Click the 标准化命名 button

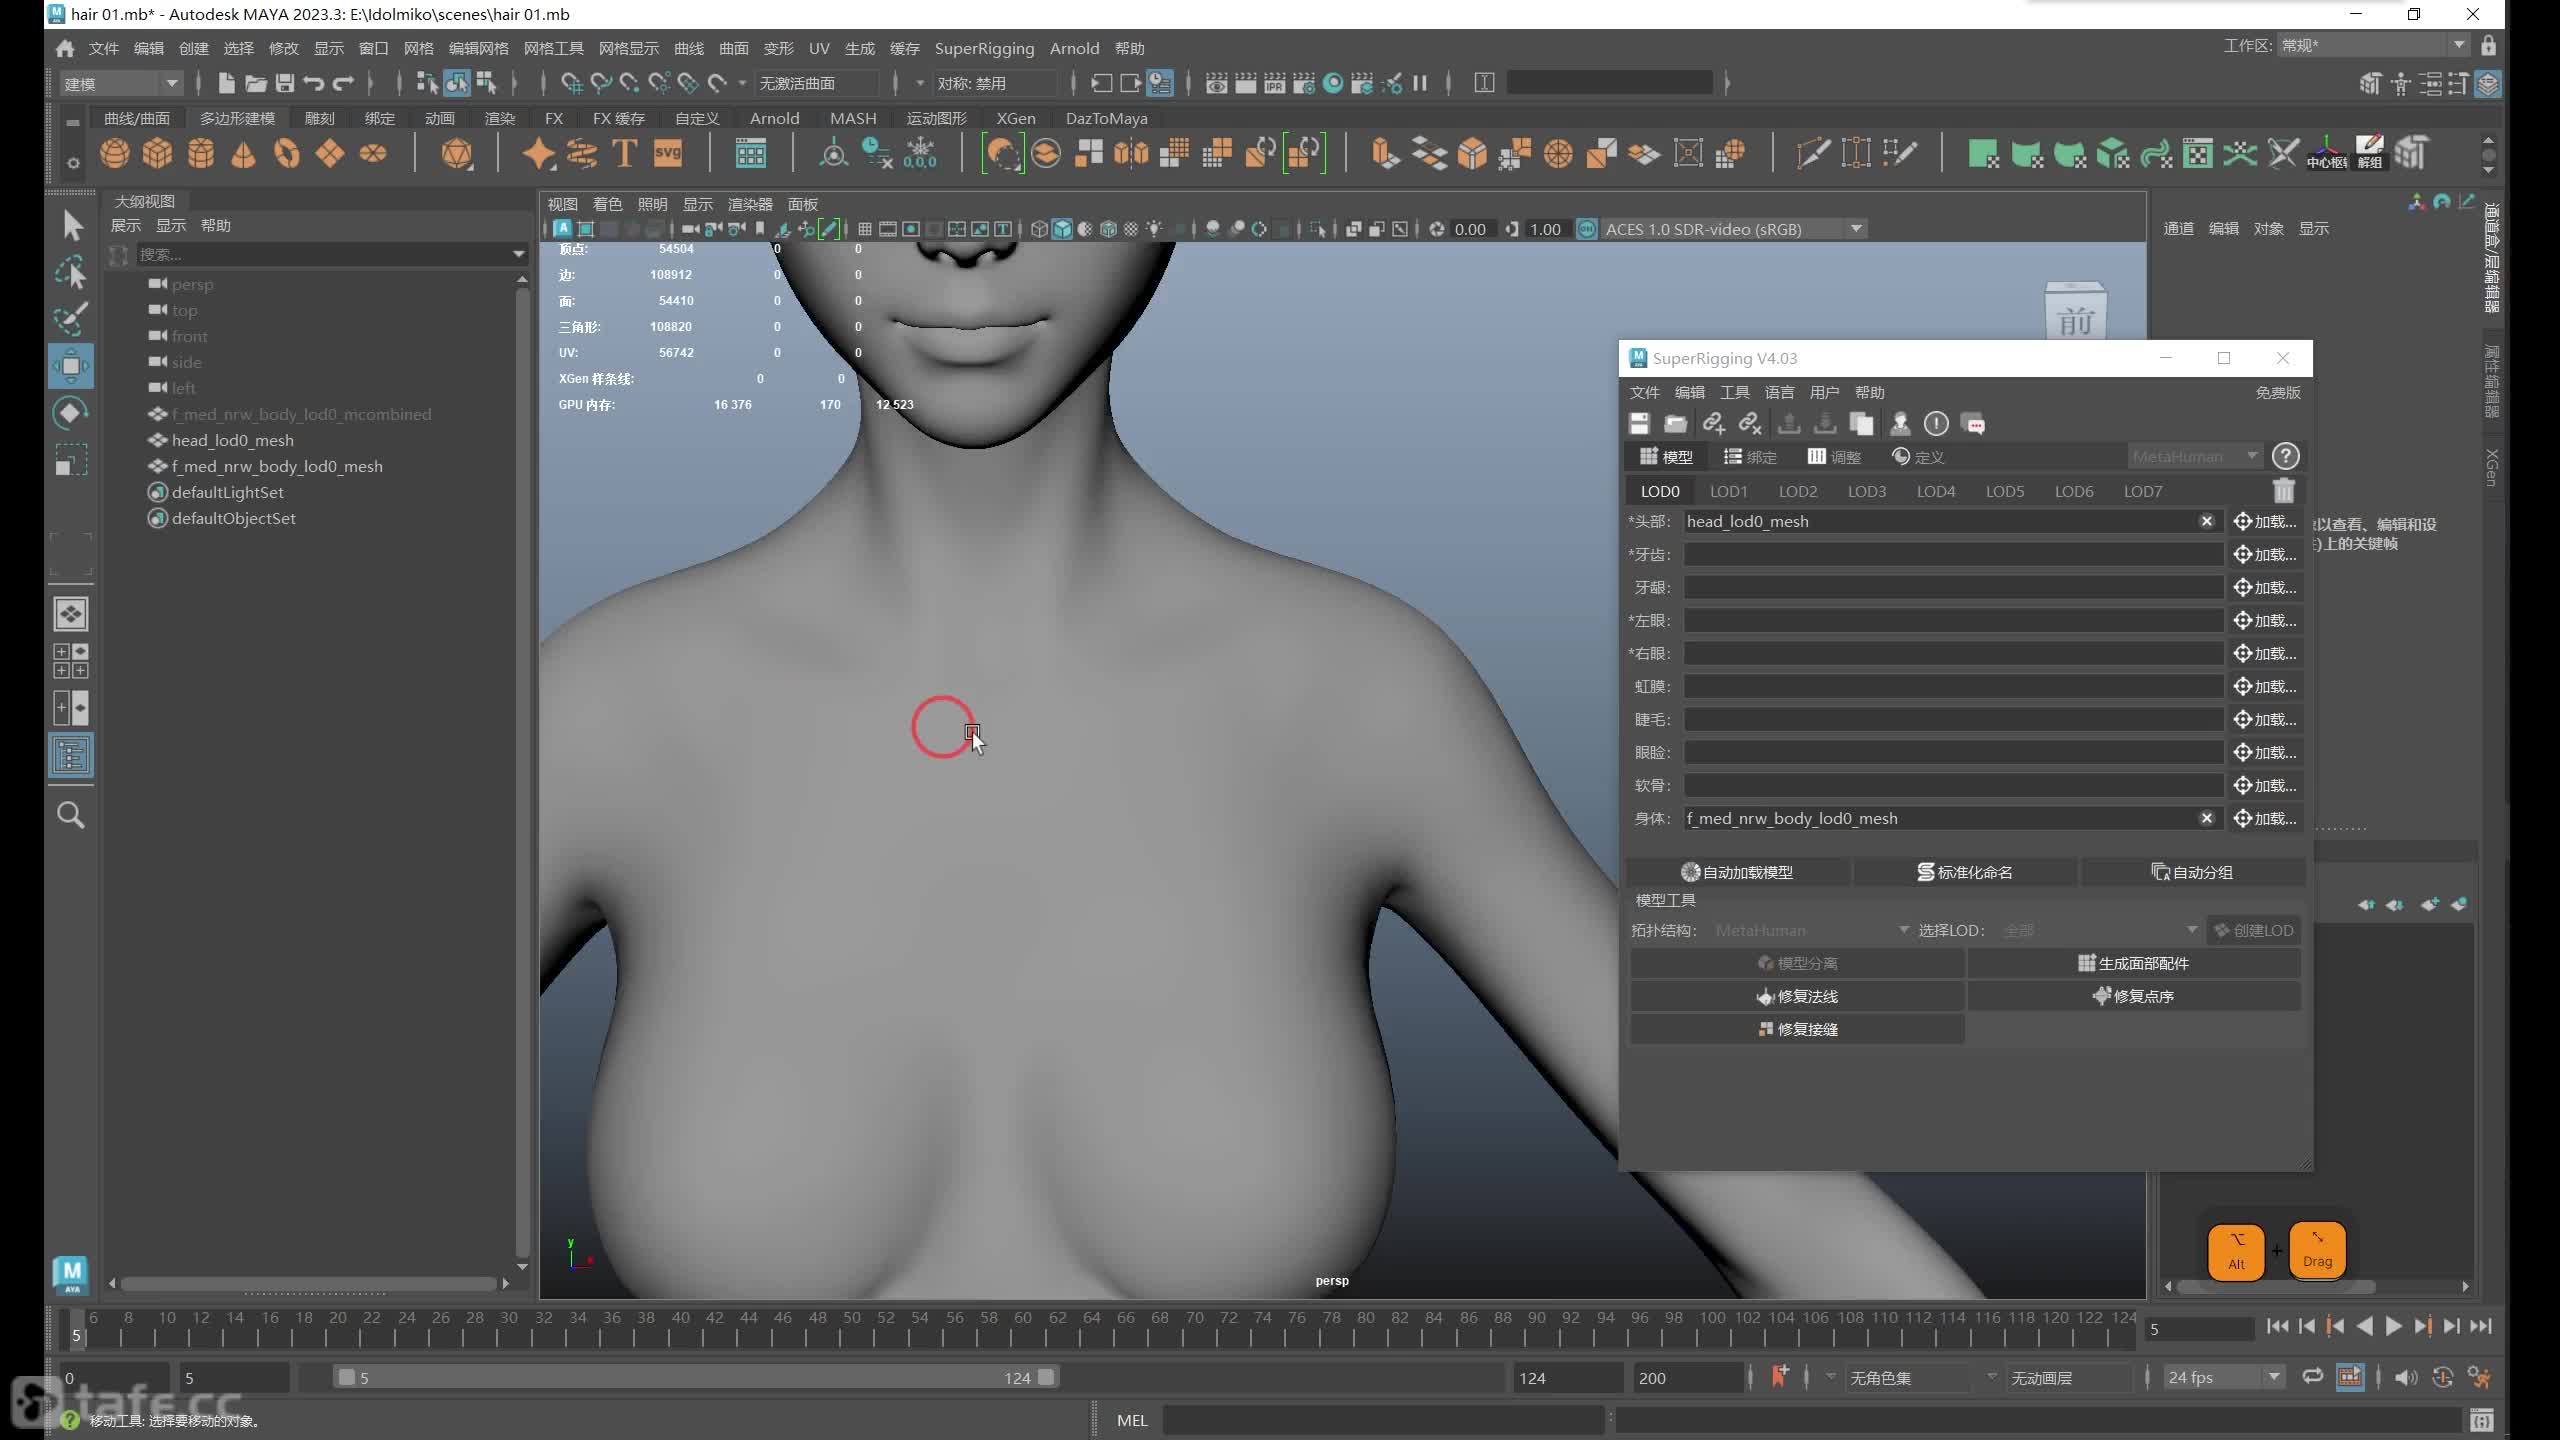pos(1965,872)
